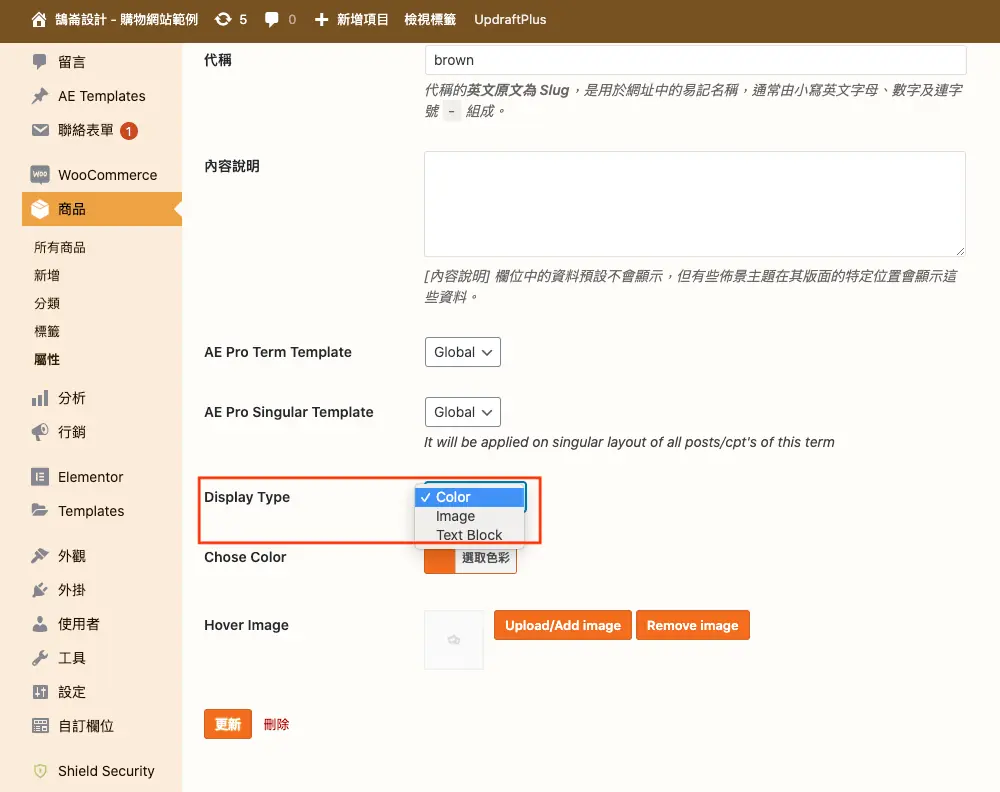Click the 分析 bar chart icon
The image size is (1000, 792).
(40, 399)
